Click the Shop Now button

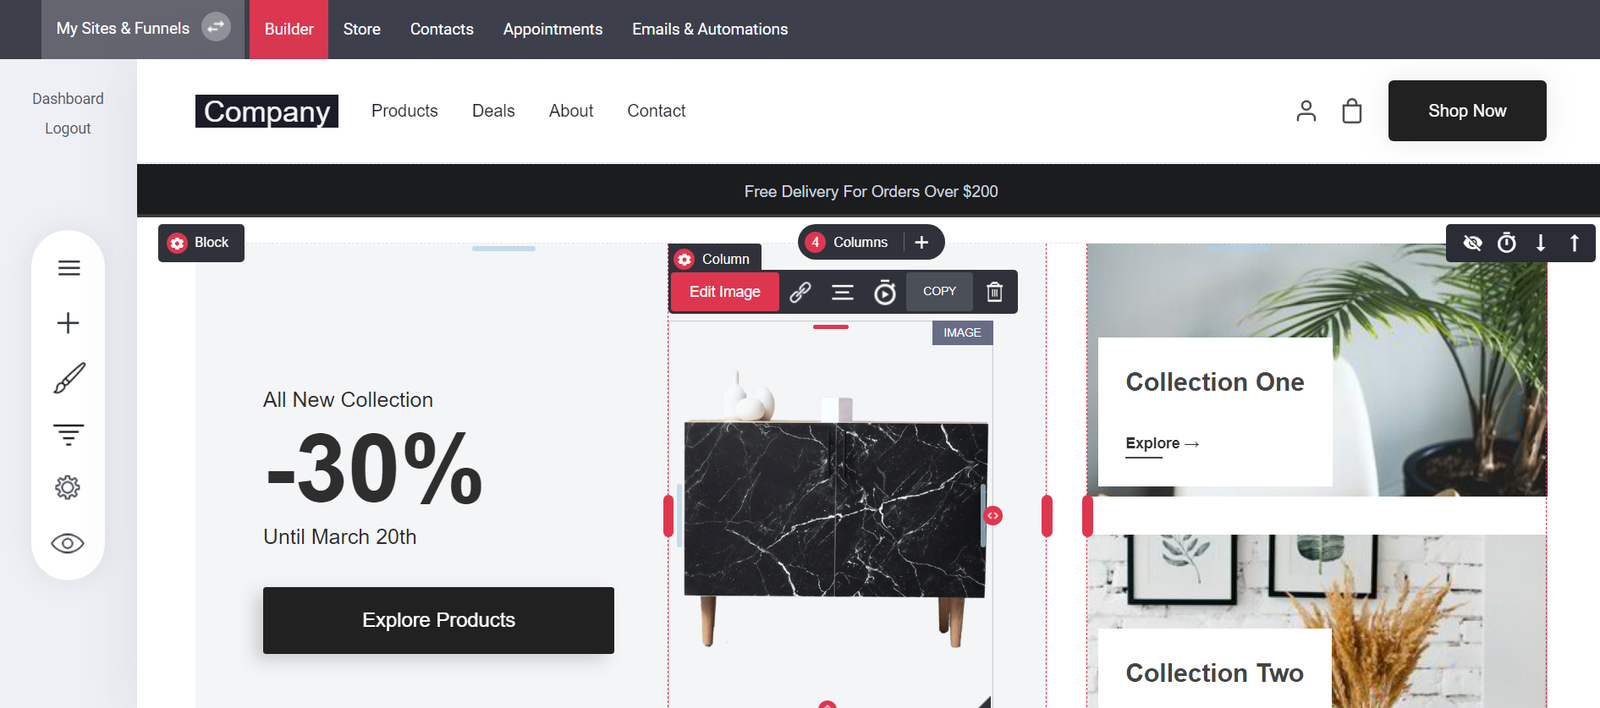(x=1467, y=111)
